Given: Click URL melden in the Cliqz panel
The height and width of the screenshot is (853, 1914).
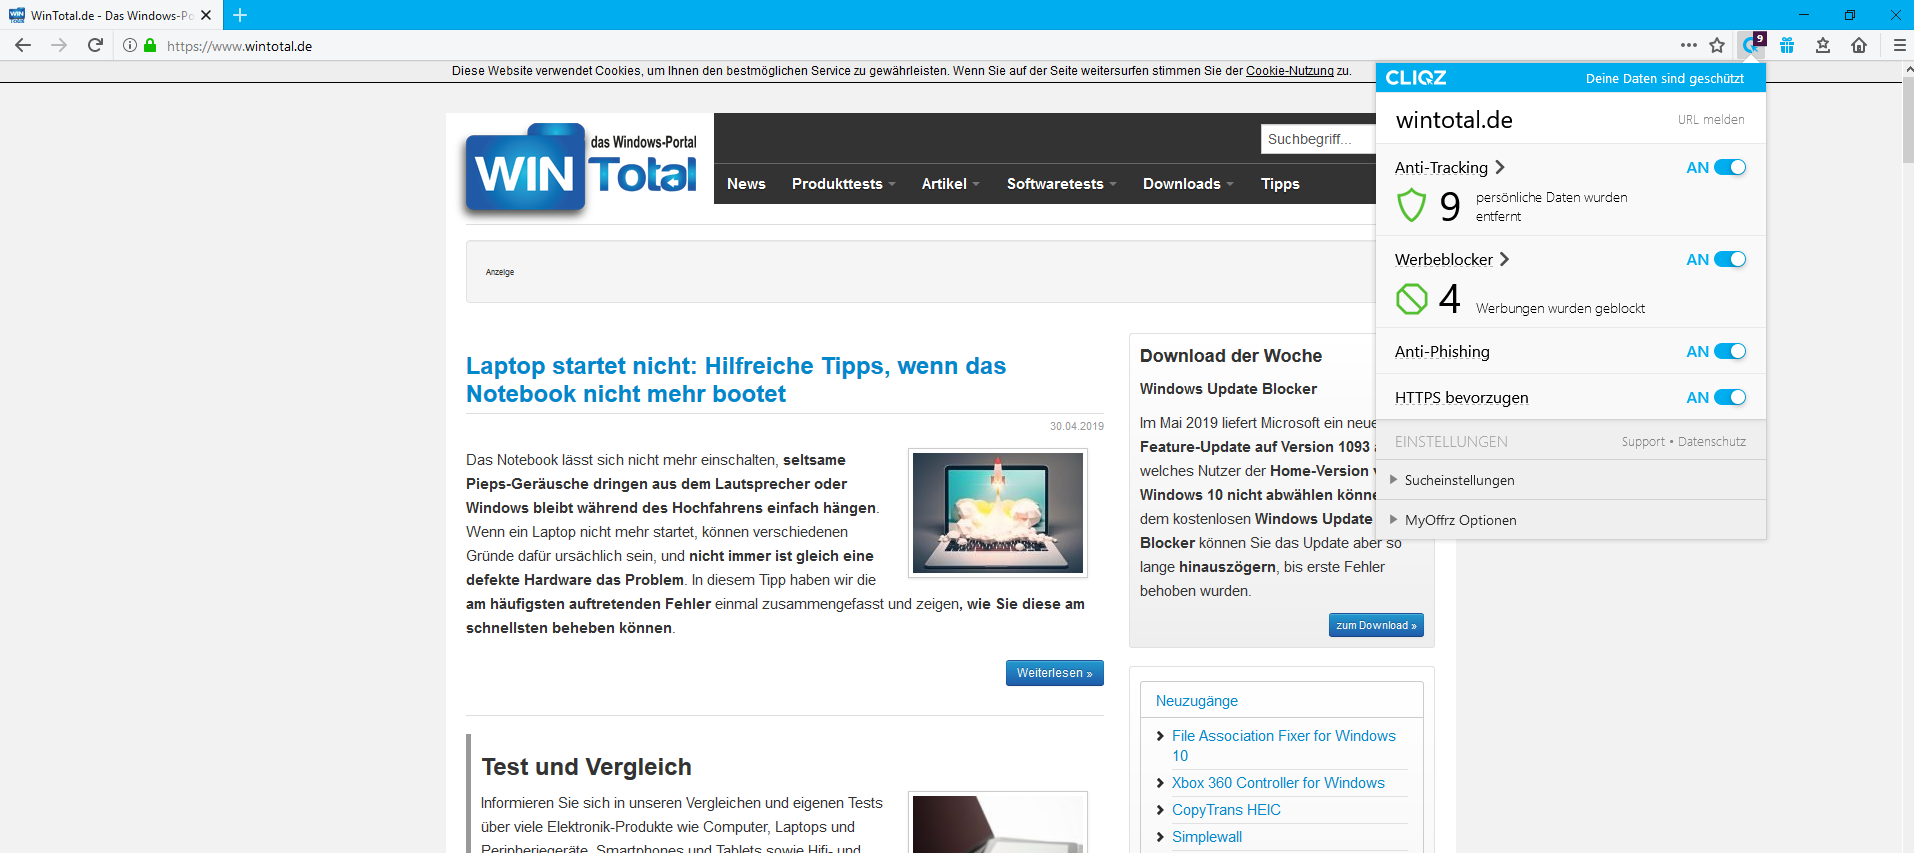Looking at the screenshot, I should tap(1711, 119).
